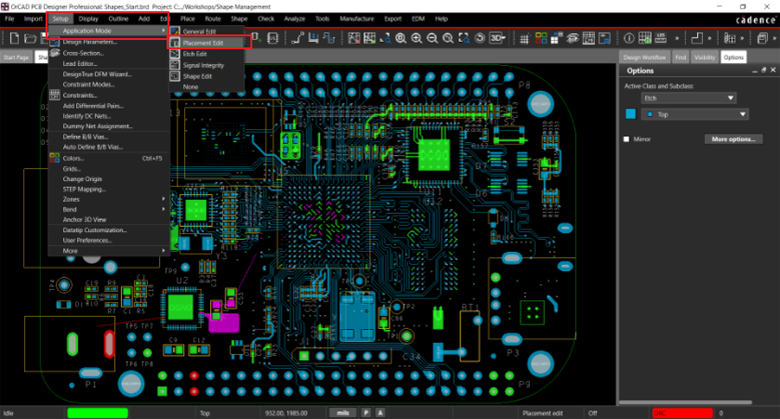Choose Cross-Section from Setup menu

coord(108,53)
